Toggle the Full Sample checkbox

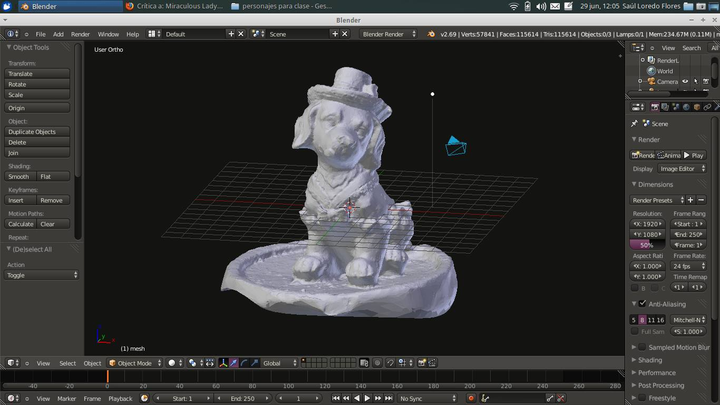(634, 331)
